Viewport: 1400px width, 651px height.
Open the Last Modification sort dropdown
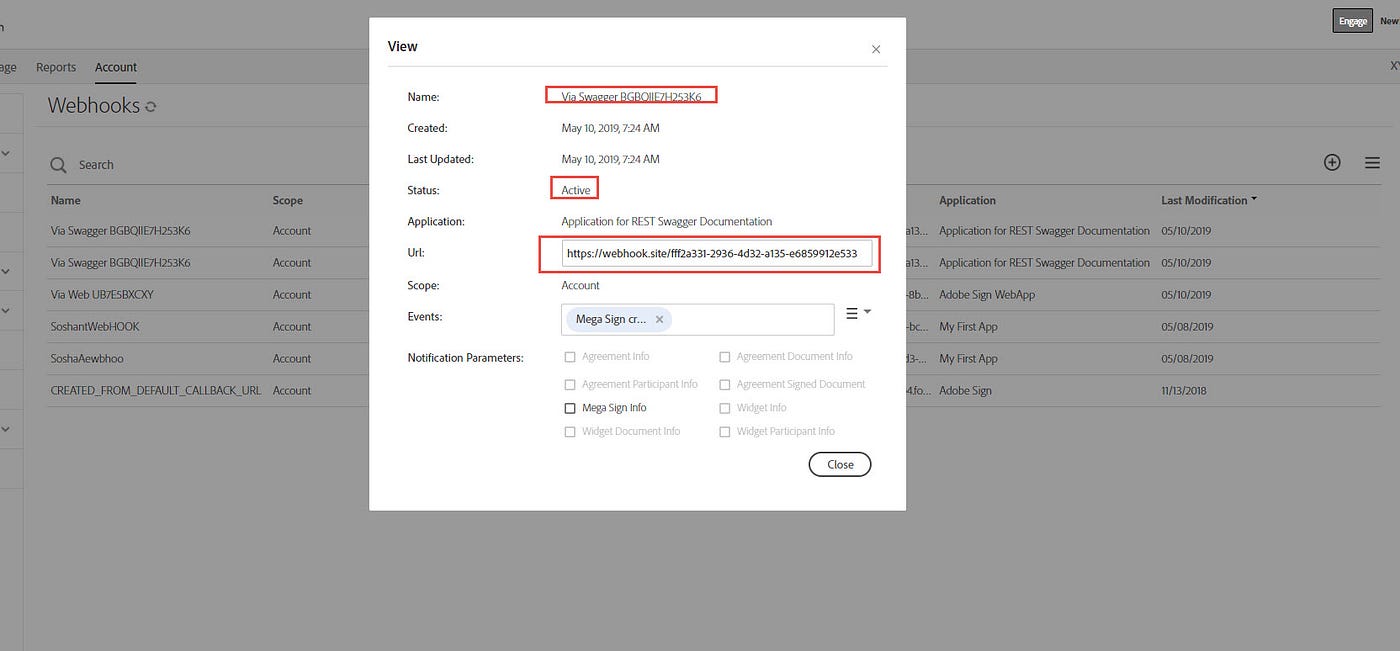(x=1209, y=199)
